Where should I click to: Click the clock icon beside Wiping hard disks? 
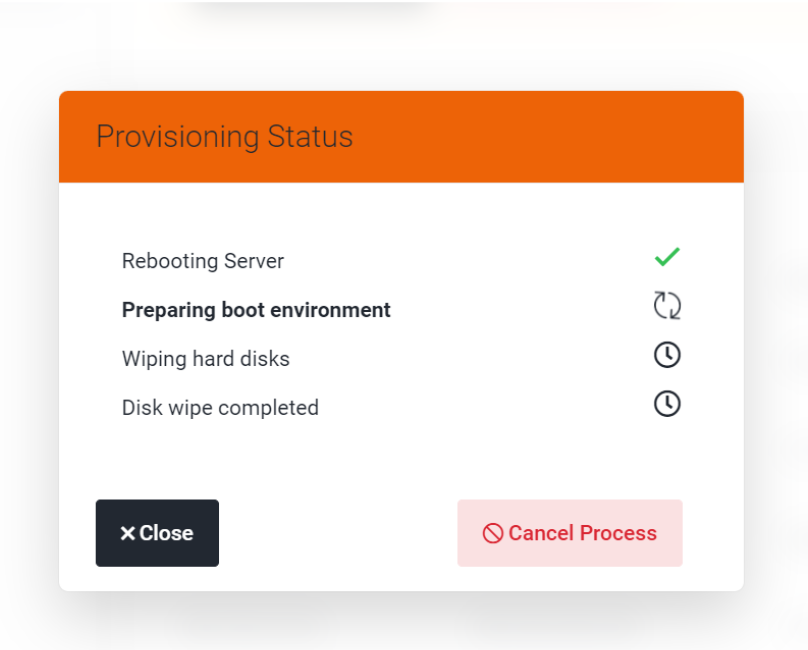(x=667, y=355)
